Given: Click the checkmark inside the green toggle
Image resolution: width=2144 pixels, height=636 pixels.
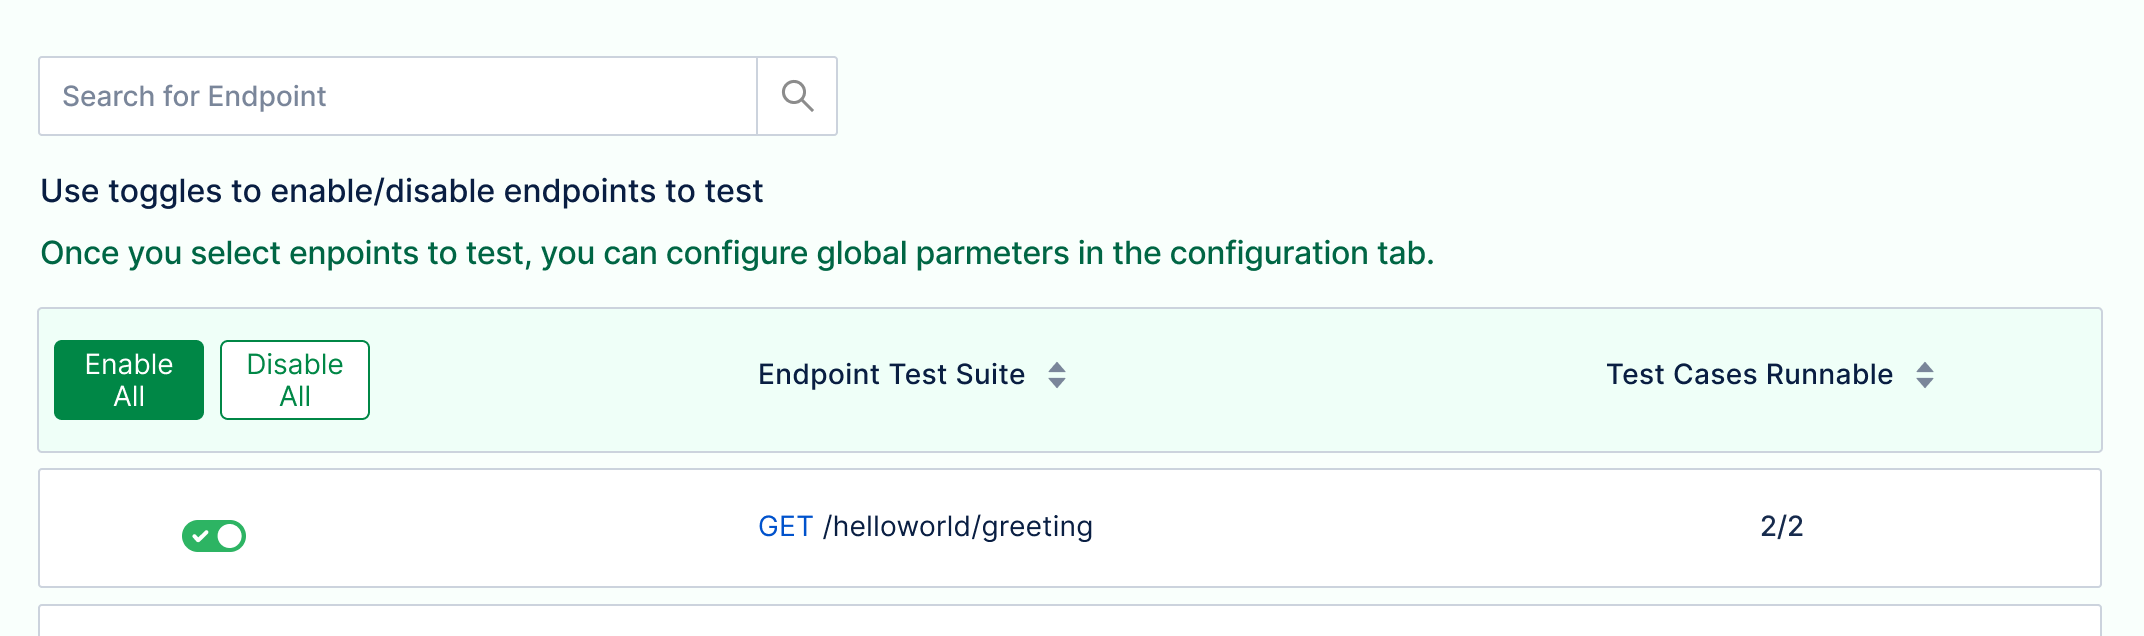Looking at the screenshot, I should 200,536.
